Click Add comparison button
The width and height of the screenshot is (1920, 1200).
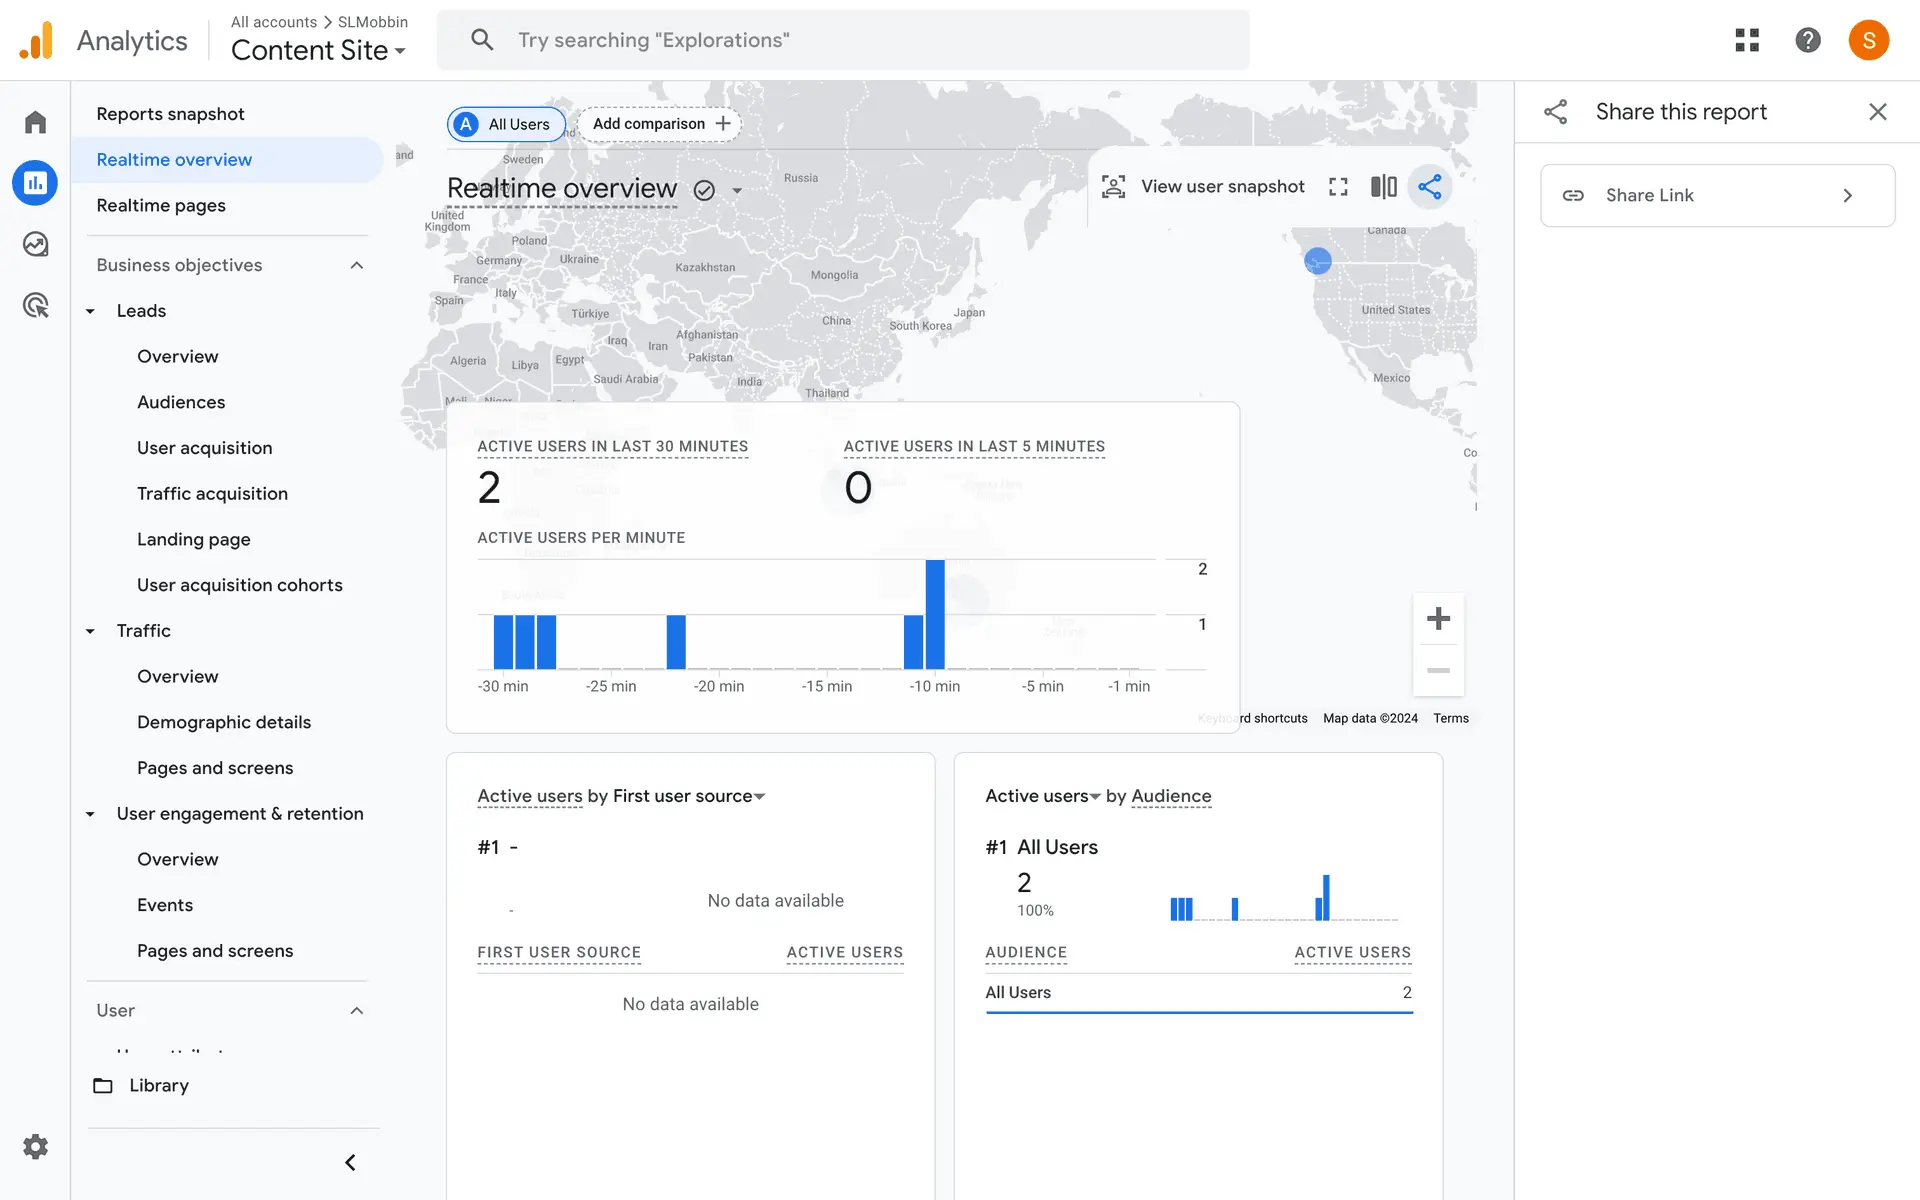[660, 124]
